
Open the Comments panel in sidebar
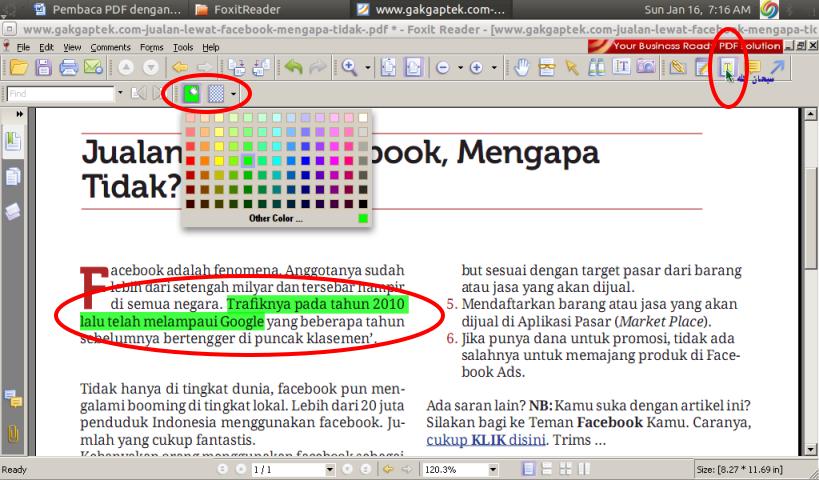tap(13, 400)
